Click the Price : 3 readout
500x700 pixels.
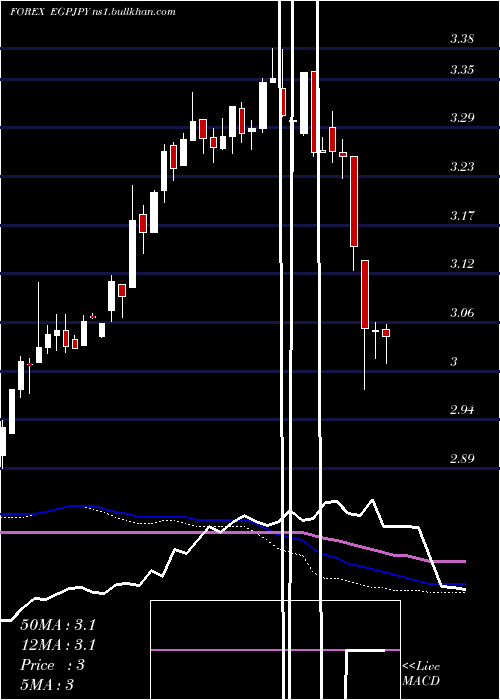coord(52,665)
